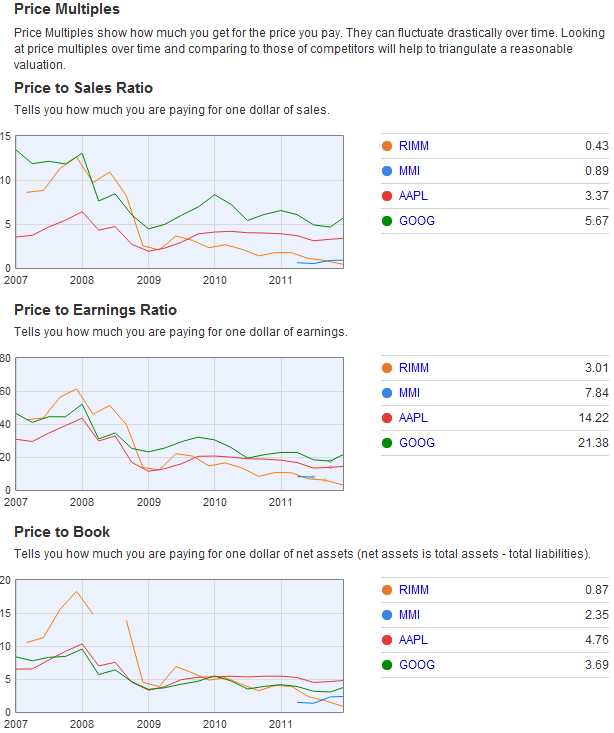614x733 pixels.
Task: Click the 2009 marker on Price to Sales chart
Action: tap(149, 280)
